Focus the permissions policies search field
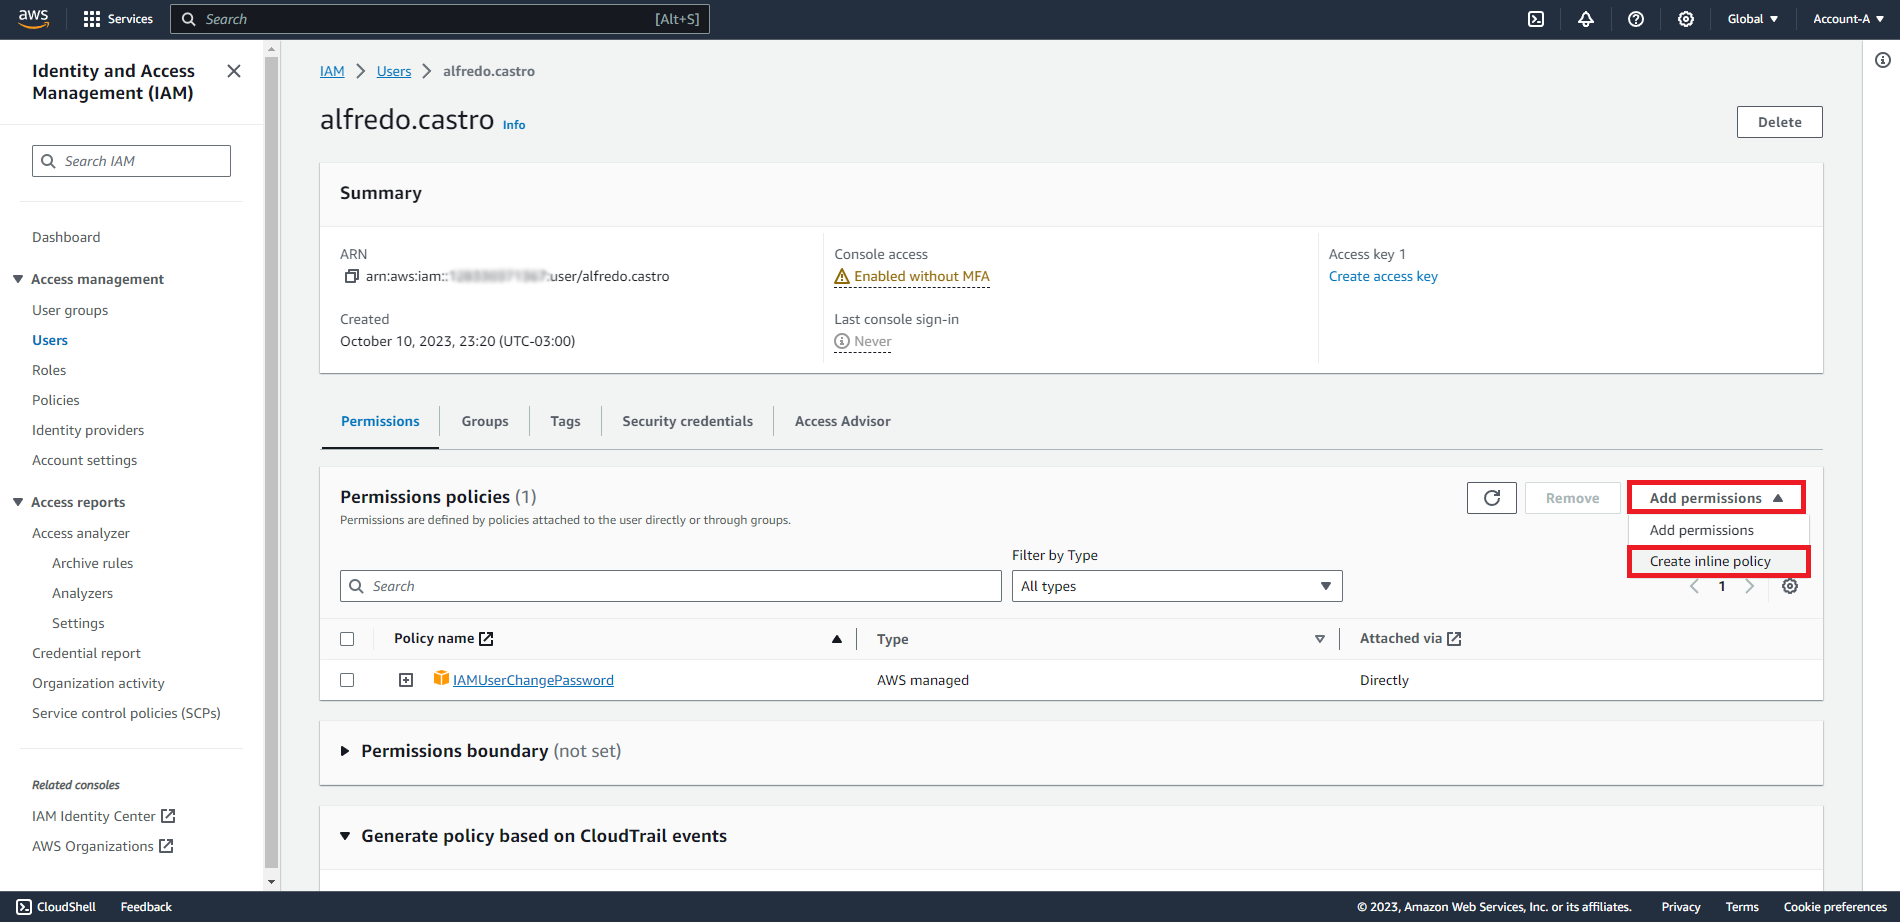Screen dimensions: 1900x922 click(670, 586)
